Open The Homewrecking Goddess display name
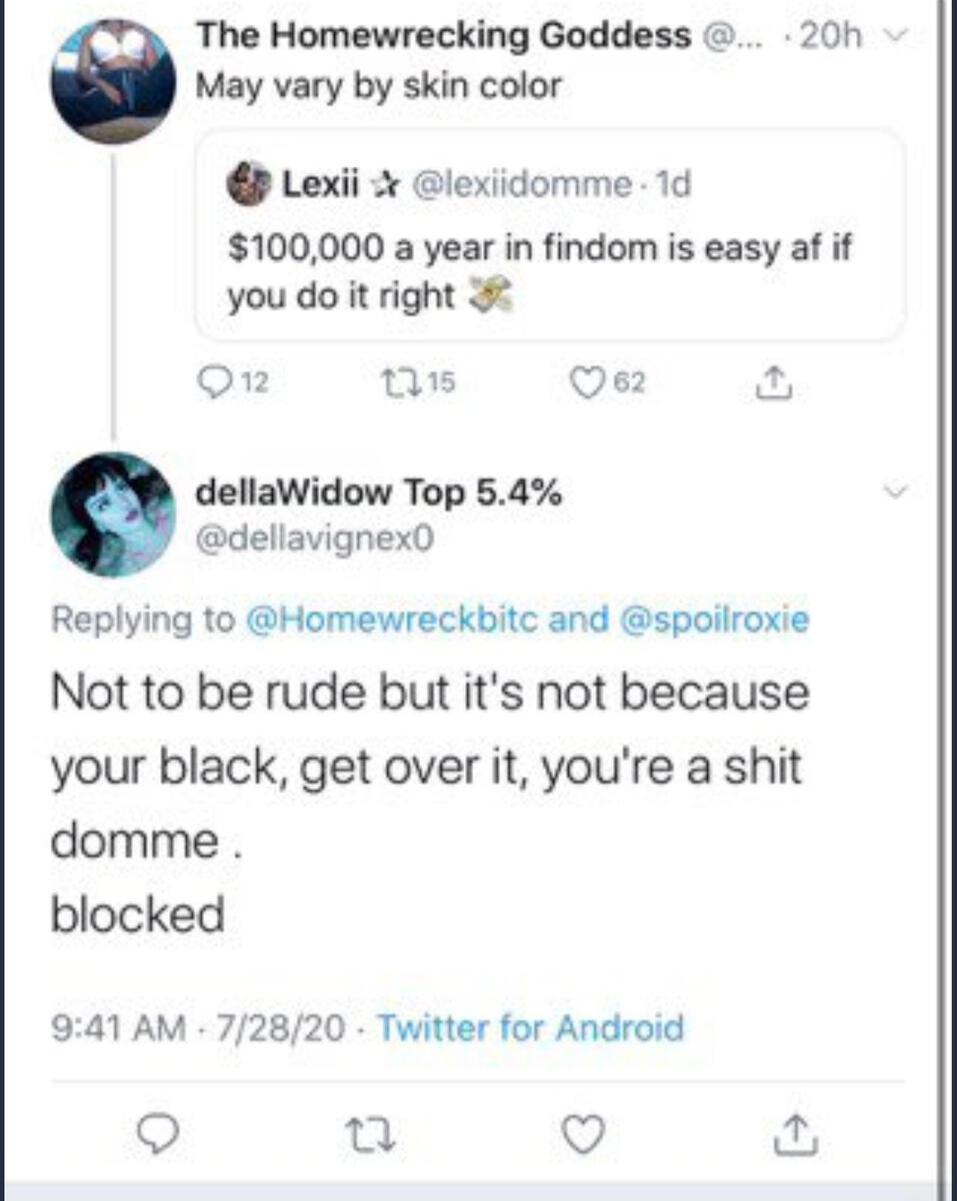This screenshot has width=957, height=1201. click(442, 37)
